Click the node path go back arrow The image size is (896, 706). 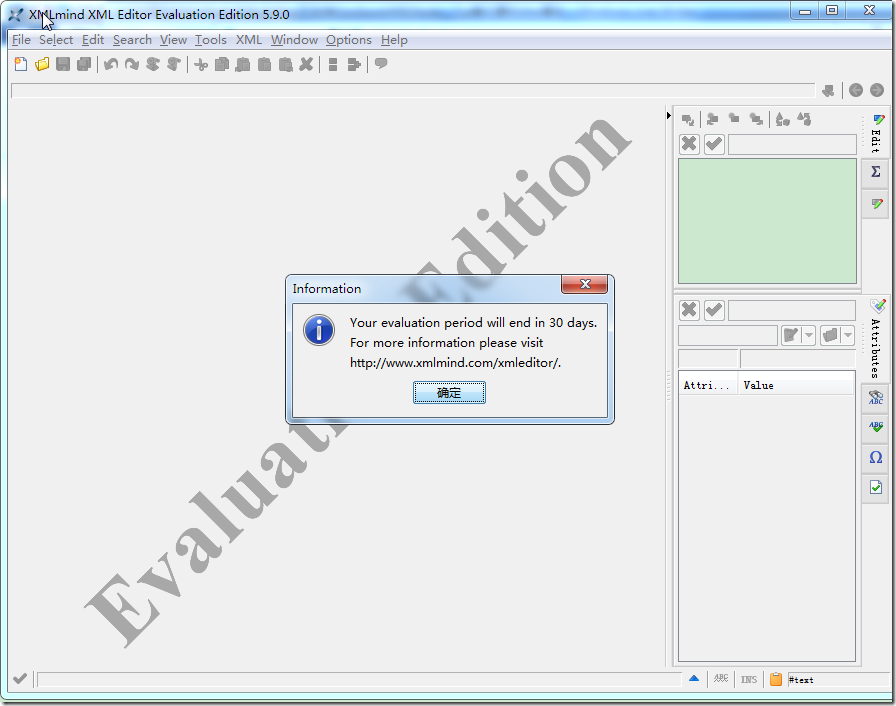coord(855,90)
